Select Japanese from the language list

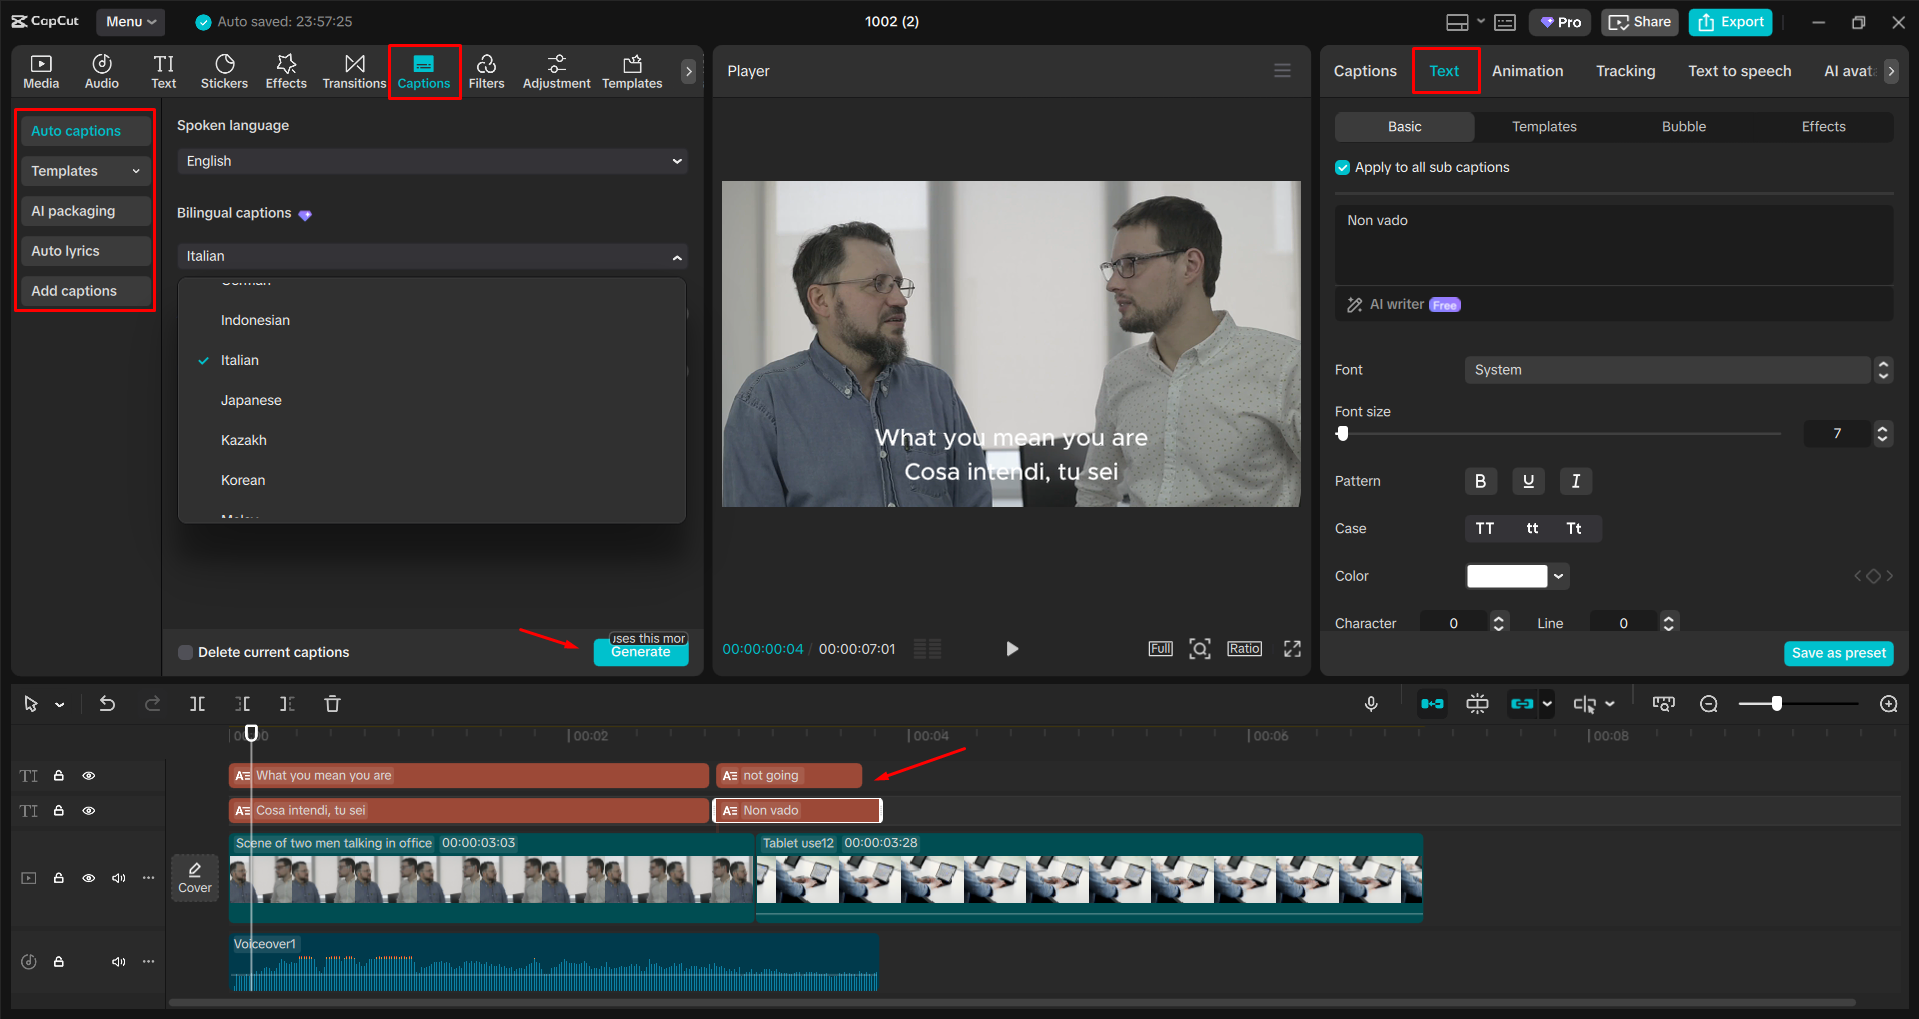pyautogui.click(x=250, y=399)
